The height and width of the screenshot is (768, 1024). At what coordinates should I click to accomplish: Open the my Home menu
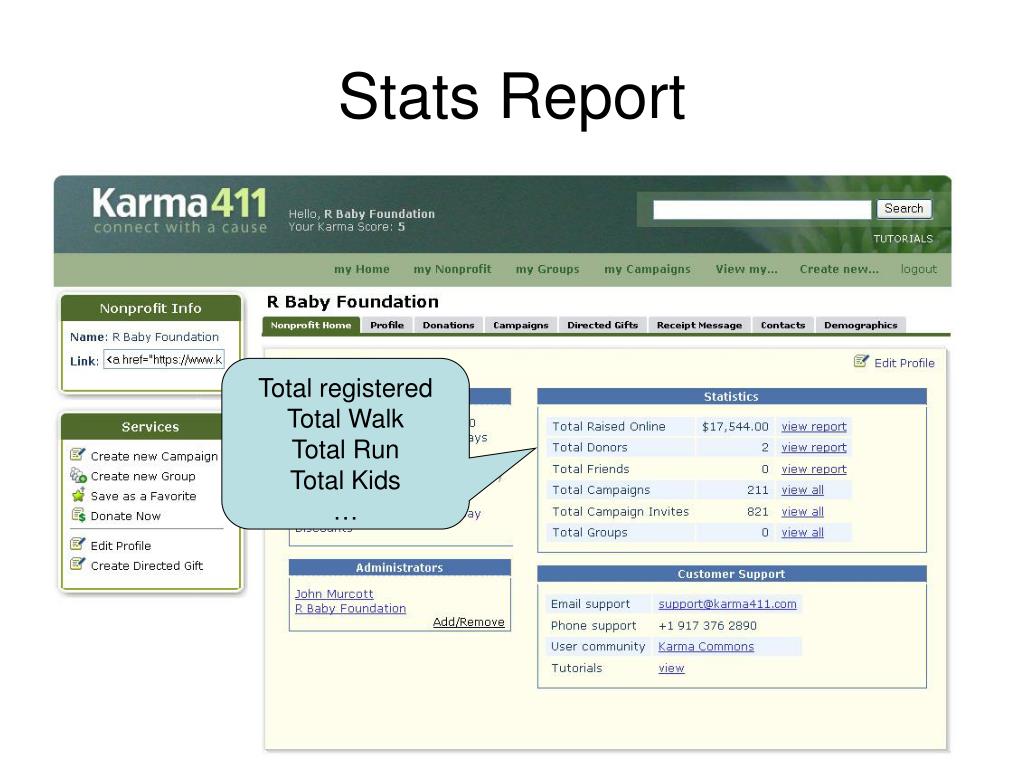[x=362, y=269]
